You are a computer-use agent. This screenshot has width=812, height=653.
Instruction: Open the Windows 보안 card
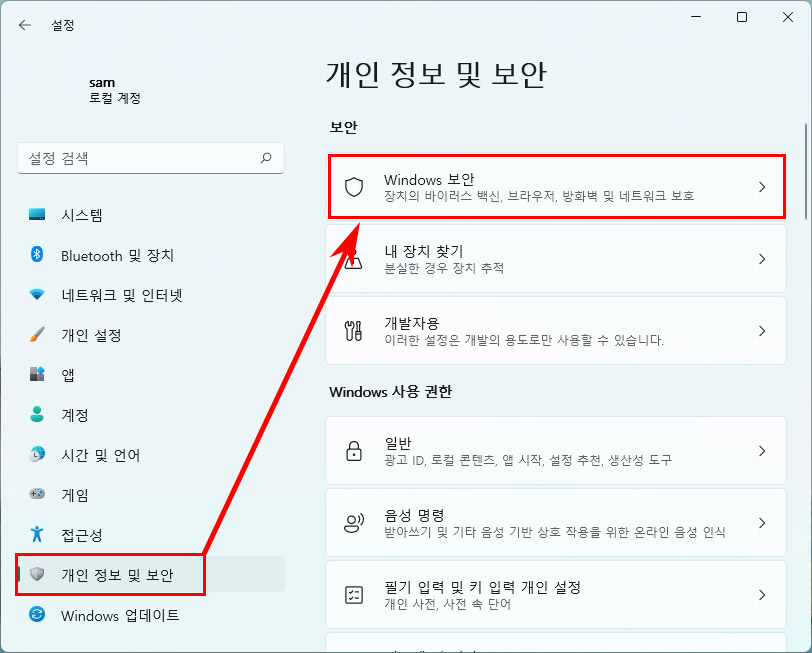pos(556,187)
